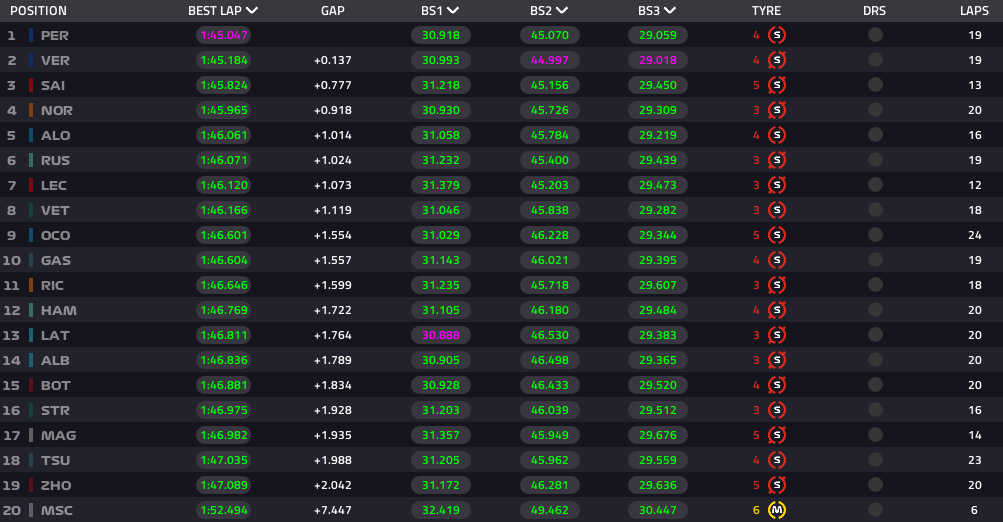Toggle the DRS indicator for VER
This screenshot has width=1003, height=522.
[x=875, y=60]
